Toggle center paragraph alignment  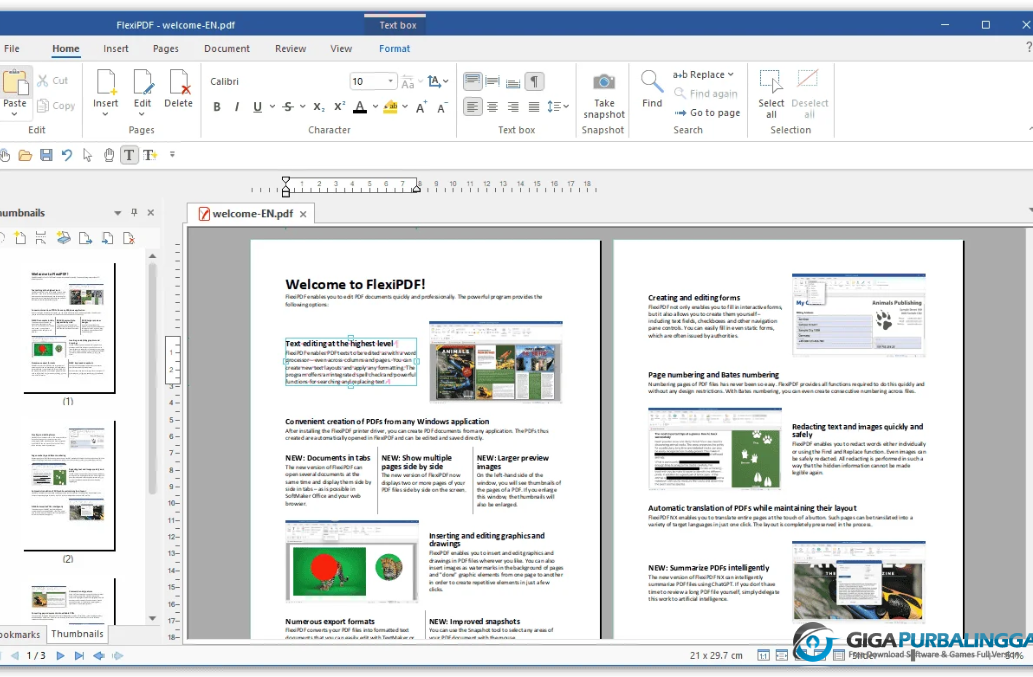[492, 107]
